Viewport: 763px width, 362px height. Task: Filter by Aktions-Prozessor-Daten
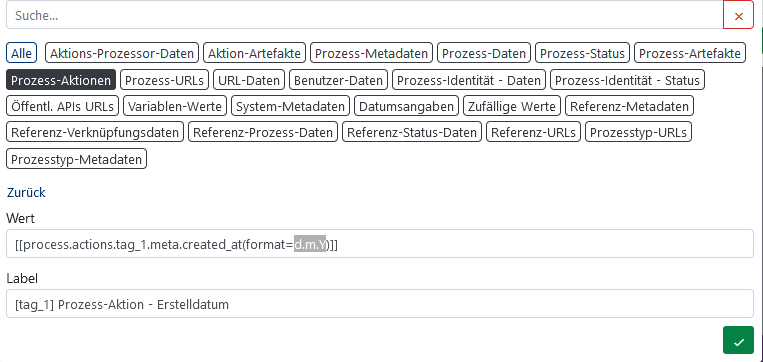coord(122,53)
